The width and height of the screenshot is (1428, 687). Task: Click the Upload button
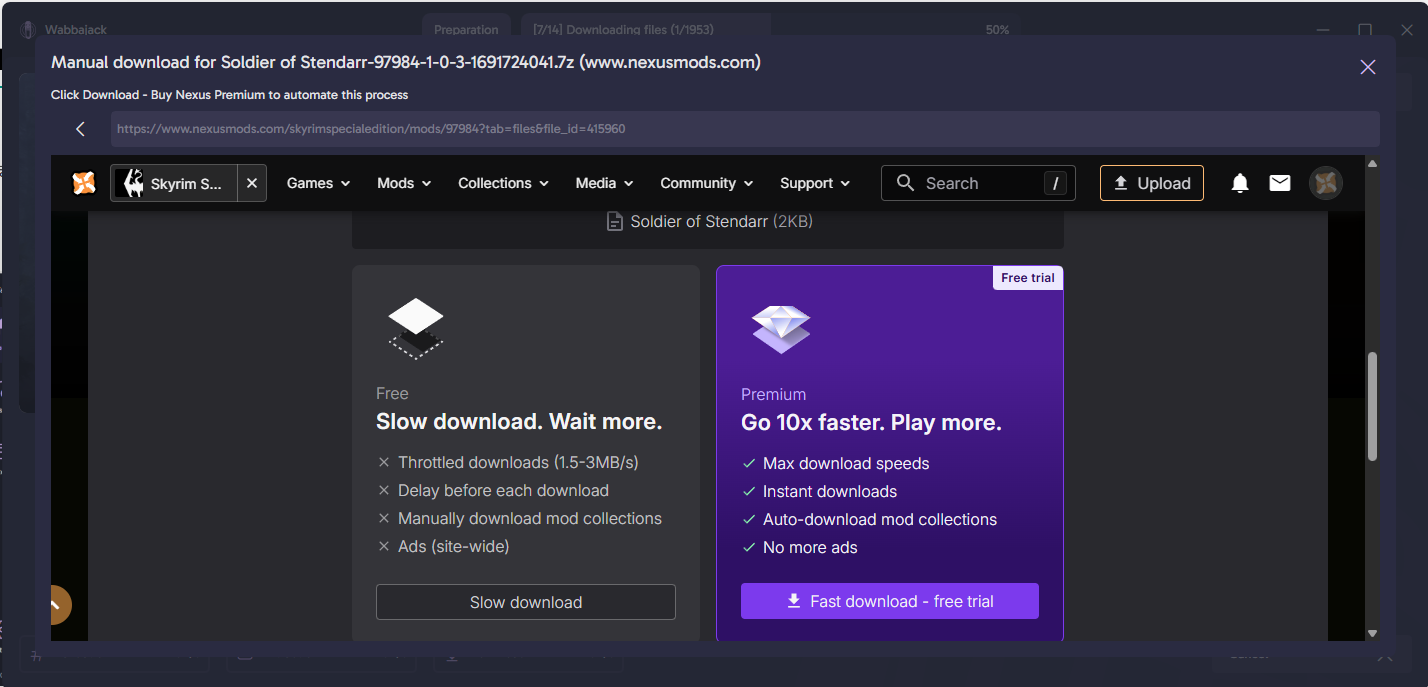(x=1151, y=183)
